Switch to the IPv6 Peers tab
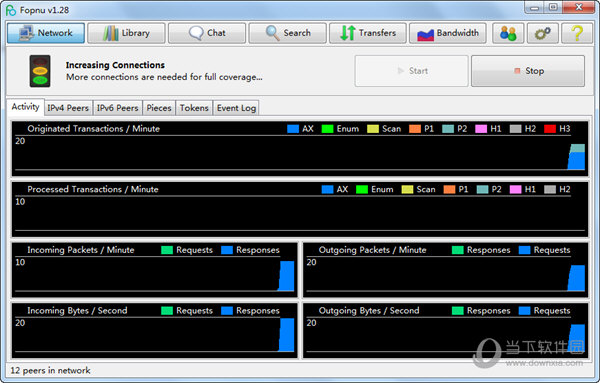 click(x=117, y=108)
